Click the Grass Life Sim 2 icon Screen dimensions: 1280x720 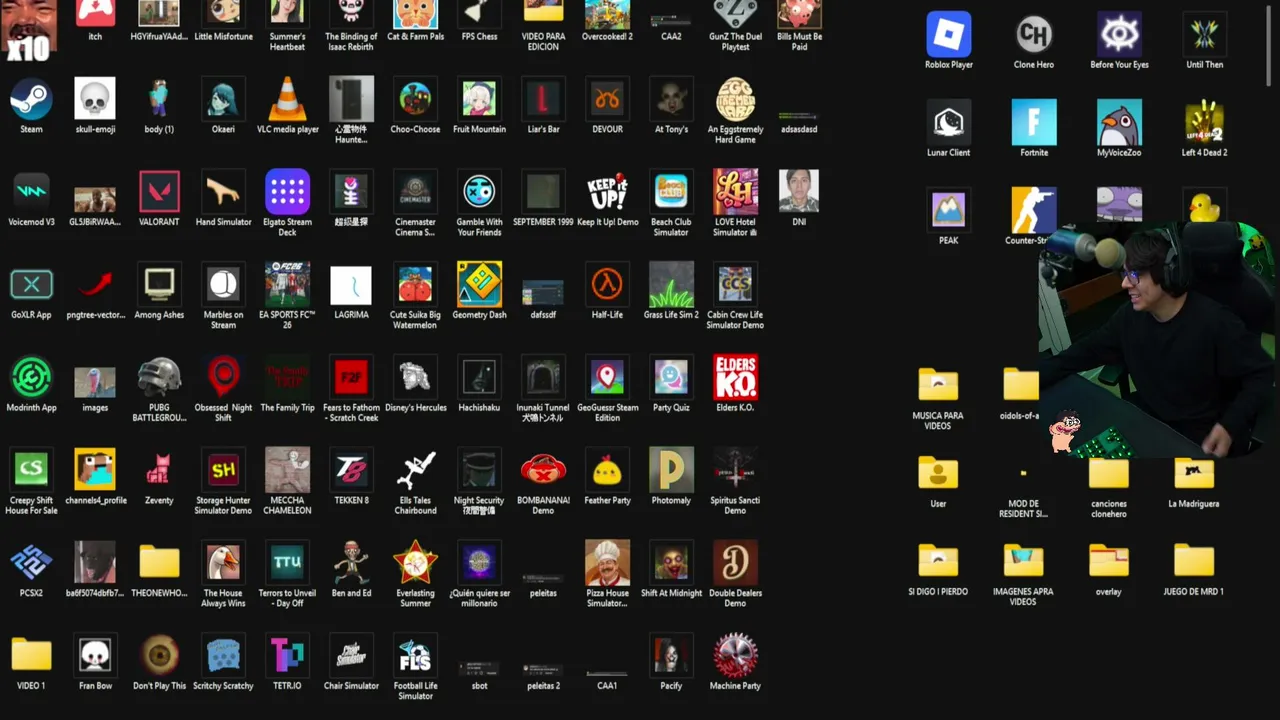point(671,285)
